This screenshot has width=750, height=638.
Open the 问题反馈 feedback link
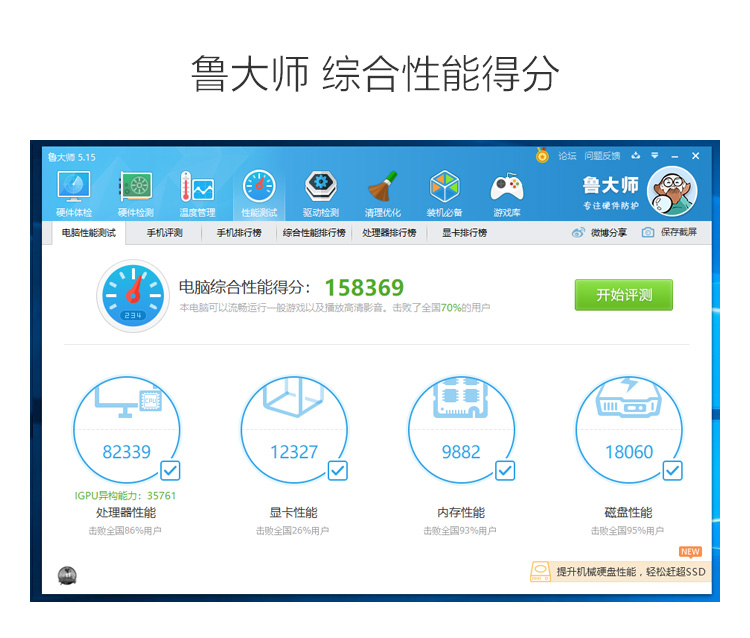pos(602,156)
